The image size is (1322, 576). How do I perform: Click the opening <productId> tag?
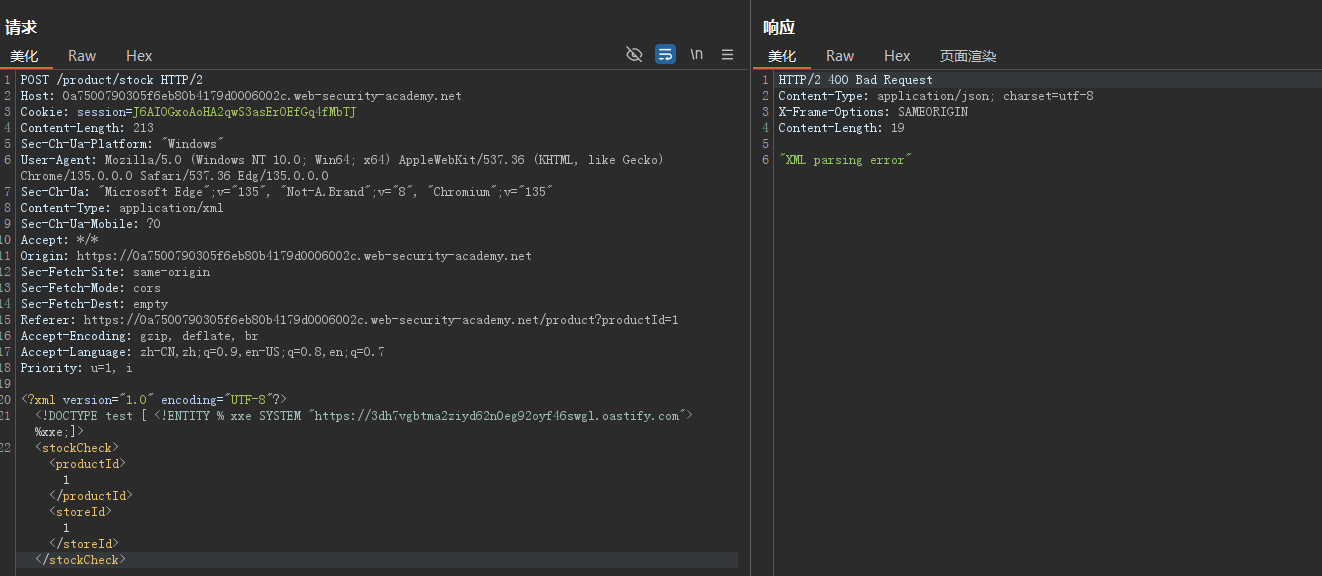pyautogui.click(x=87, y=464)
